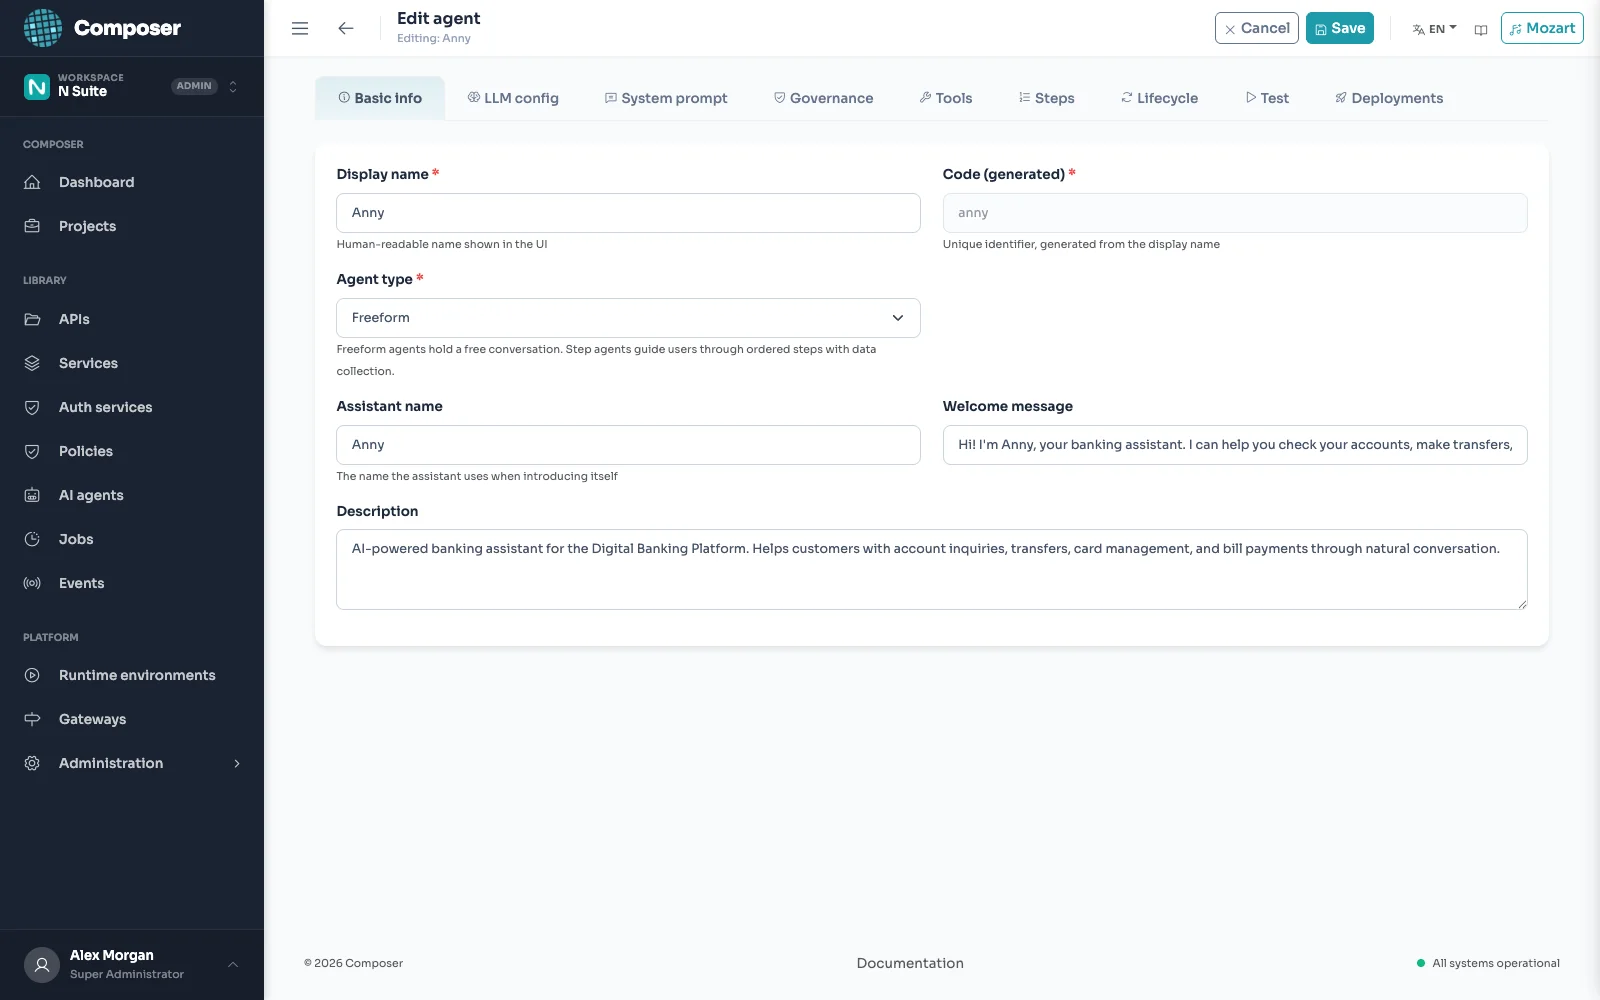
Task: Click into the Welcome message field
Action: pos(1235,445)
